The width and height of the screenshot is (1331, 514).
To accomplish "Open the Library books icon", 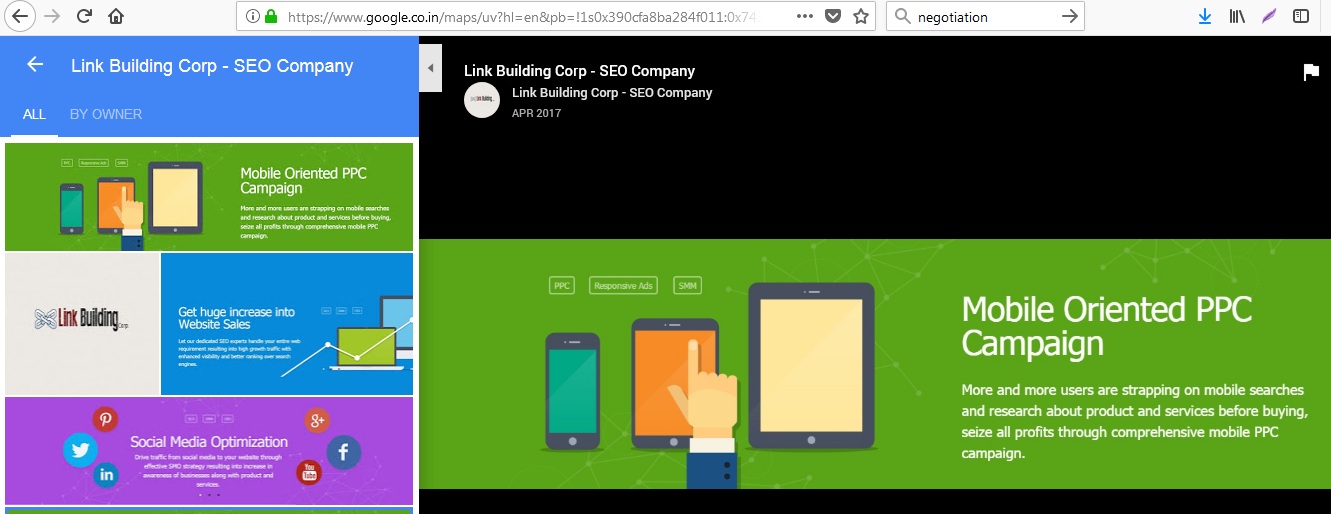I will (1238, 16).
